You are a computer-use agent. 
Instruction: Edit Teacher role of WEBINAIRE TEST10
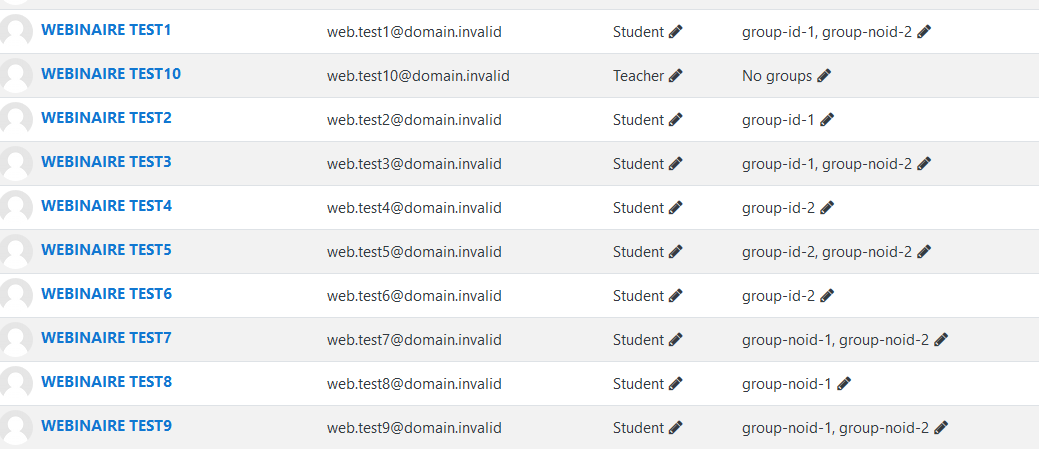pos(675,76)
